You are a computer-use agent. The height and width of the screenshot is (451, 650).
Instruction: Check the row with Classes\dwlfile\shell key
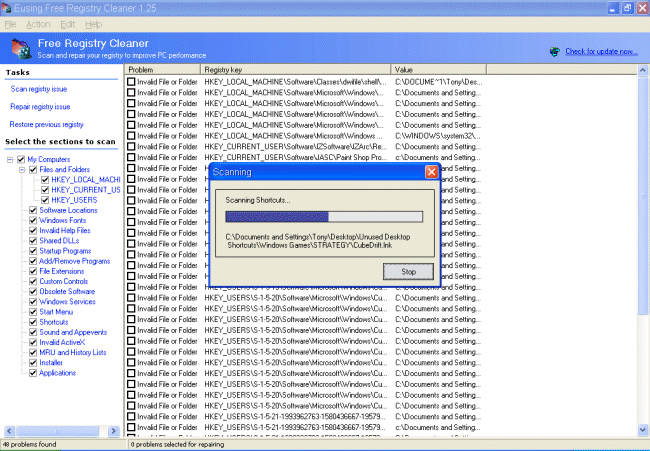click(x=131, y=82)
